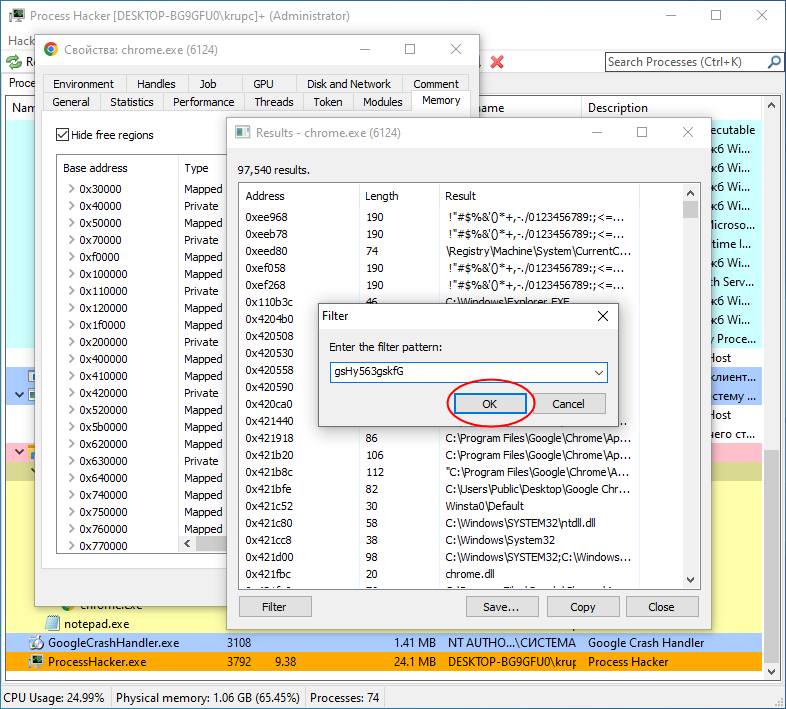Open the Token tab
This screenshot has height=709, width=786.
tap(328, 102)
